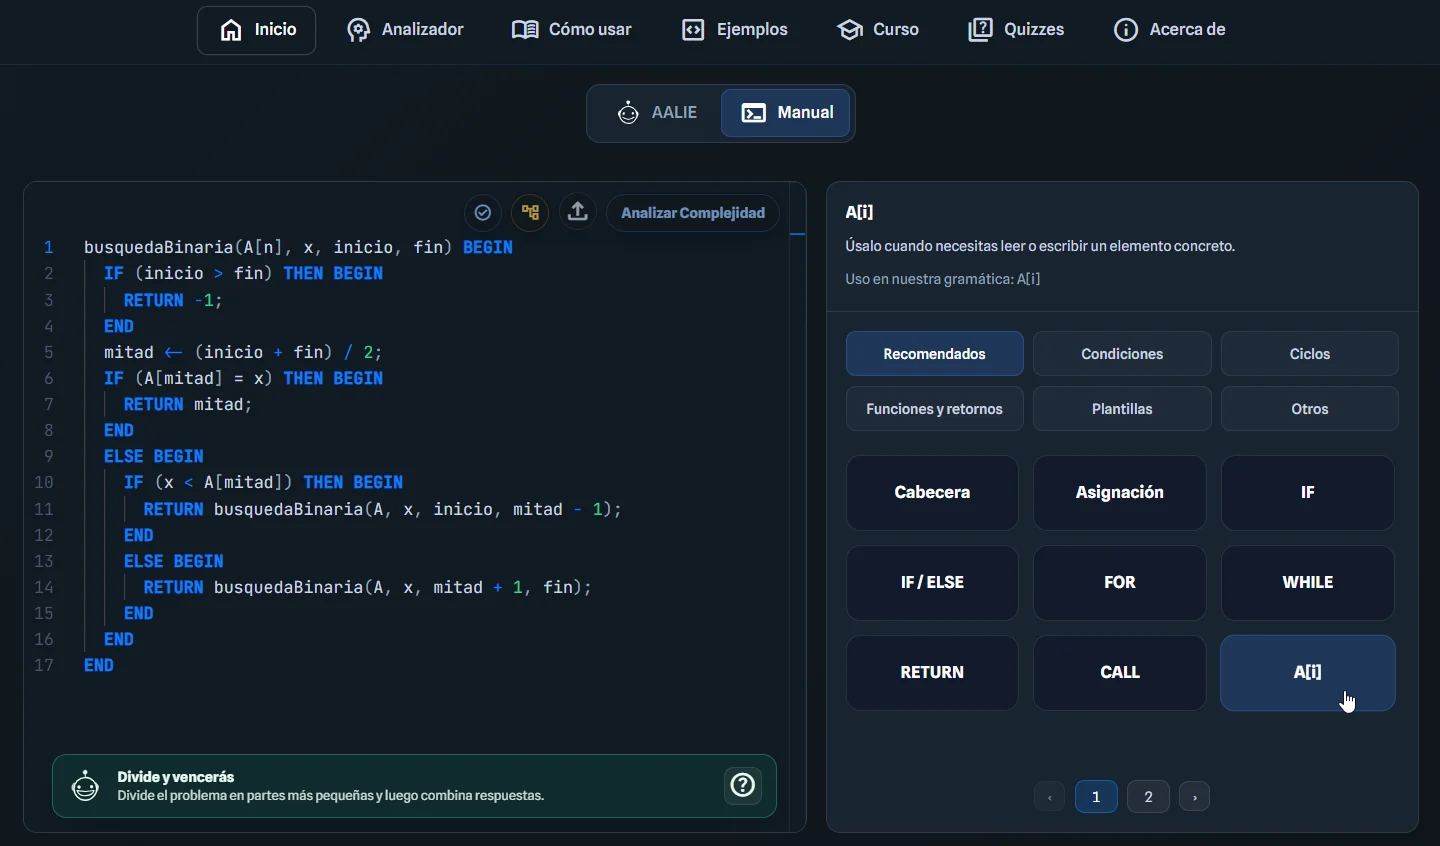Browse the Ejemplos section

[x=736, y=30]
